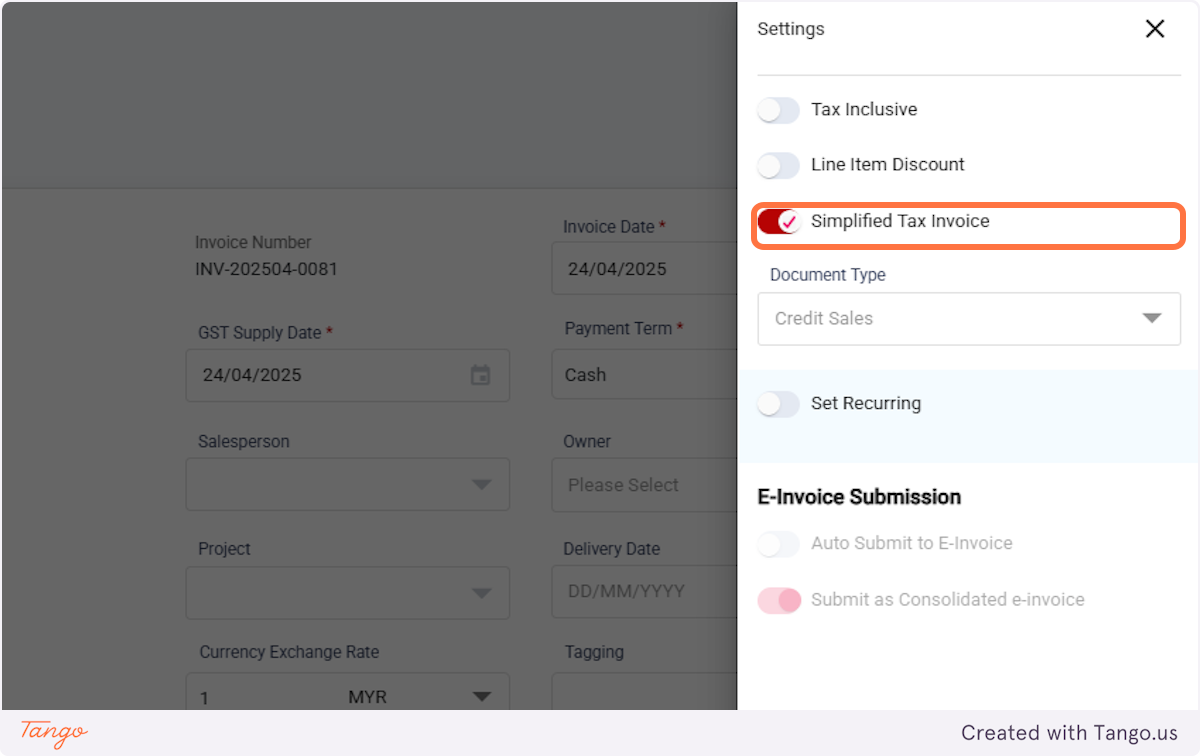This screenshot has width=1200, height=756.
Task: Click the Settings panel title
Action: [791, 29]
